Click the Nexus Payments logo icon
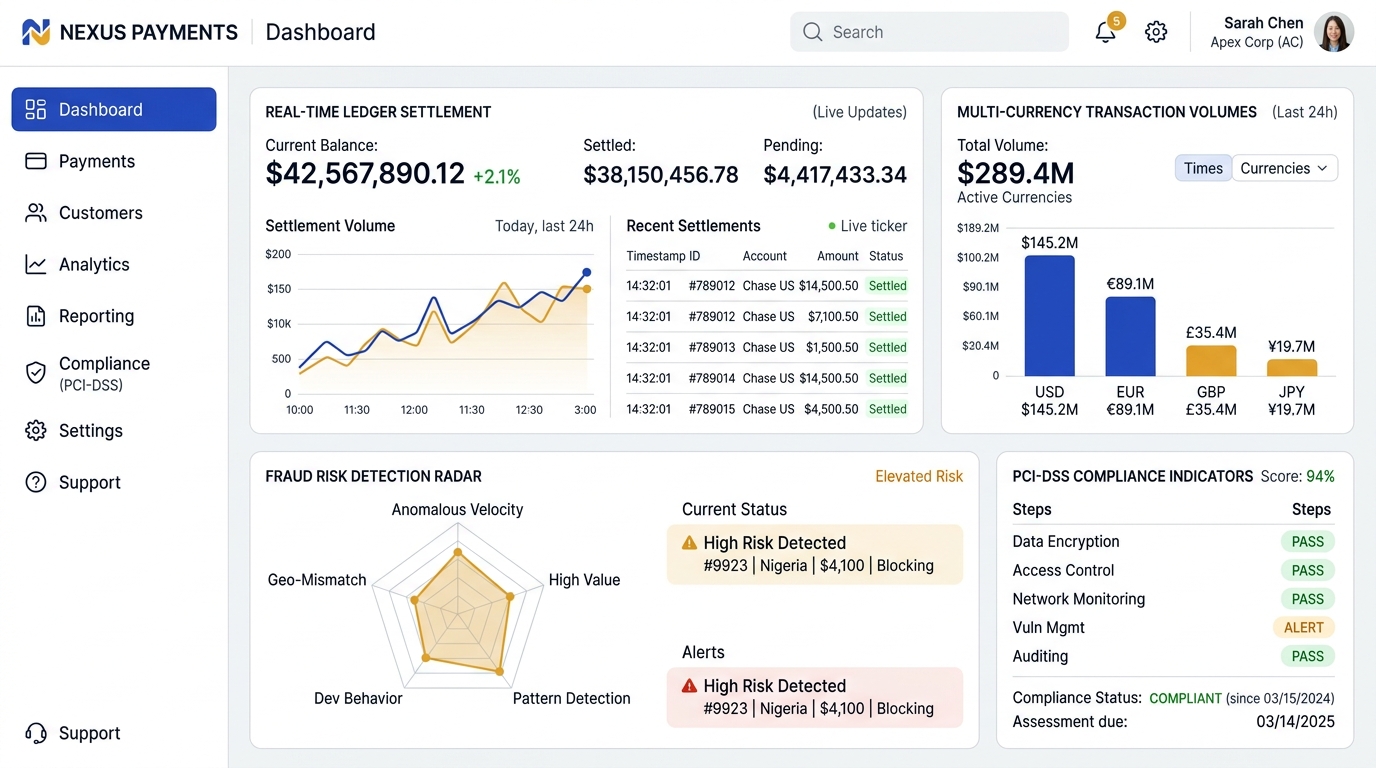Viewport: 1376px width, 768px height. [x=36, y=32]
